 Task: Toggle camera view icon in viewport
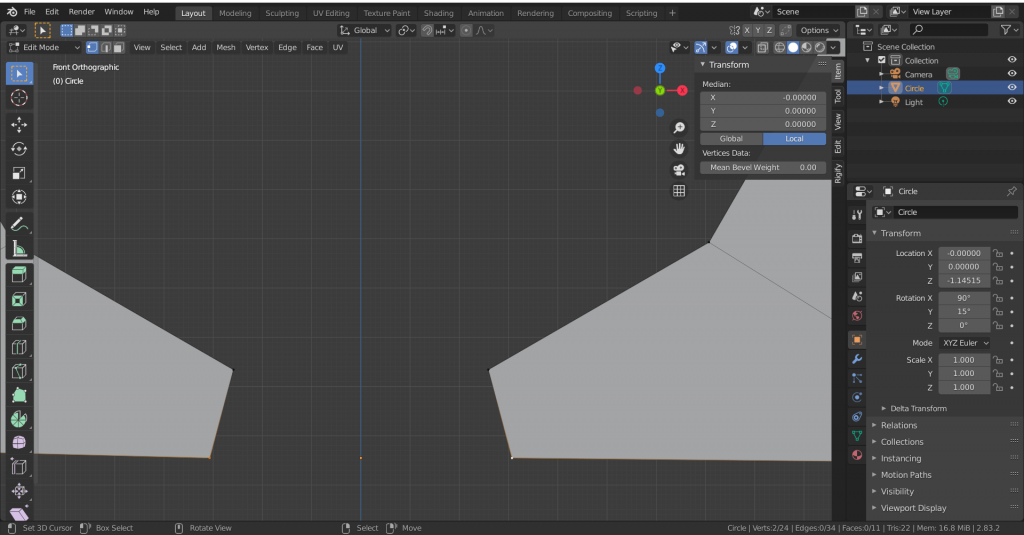point(679,170)
